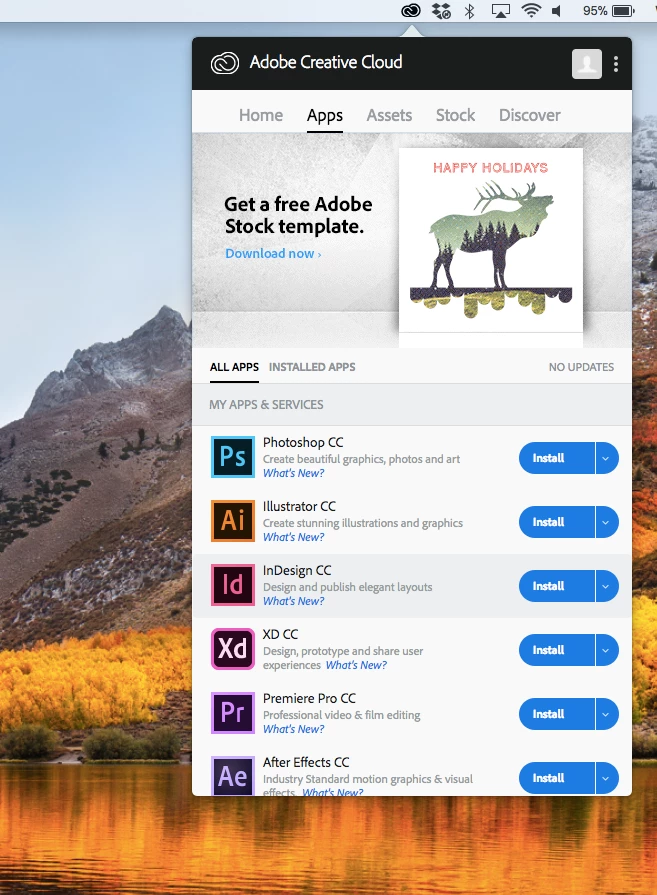
Task: Go to the Stock tab
Action: [x=456, y=115]
